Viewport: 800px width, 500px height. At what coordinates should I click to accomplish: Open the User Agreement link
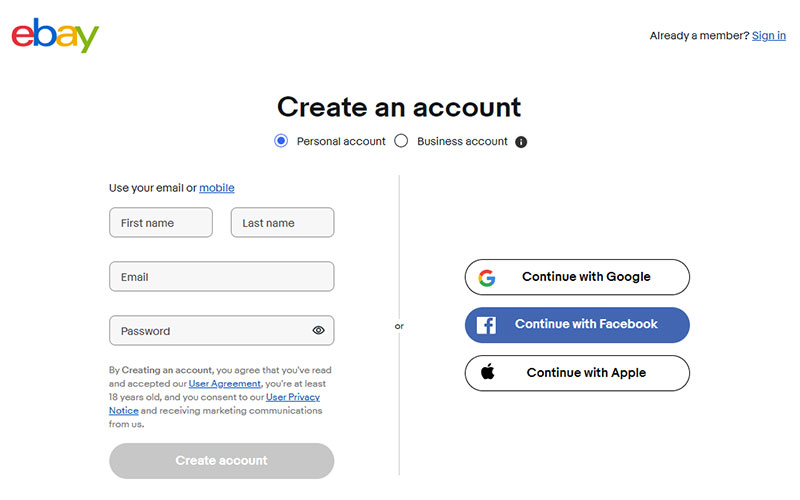tap(225, 383)
